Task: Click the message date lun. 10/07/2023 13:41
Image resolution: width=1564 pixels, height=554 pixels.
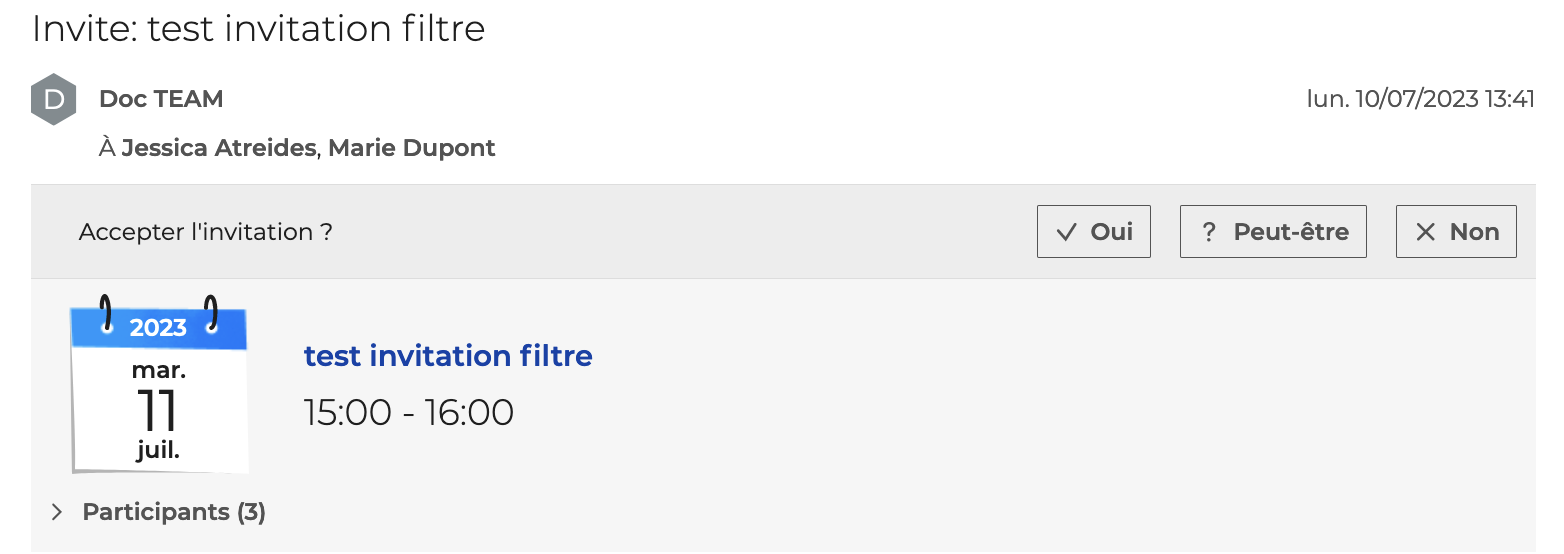Action: point(1421,99)
